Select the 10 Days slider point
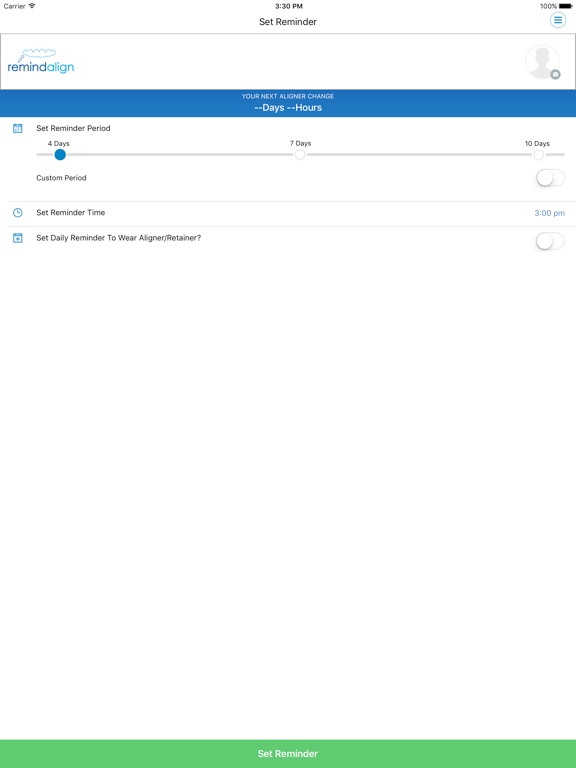Screen dimensions: 576x768 pos(539,155)
